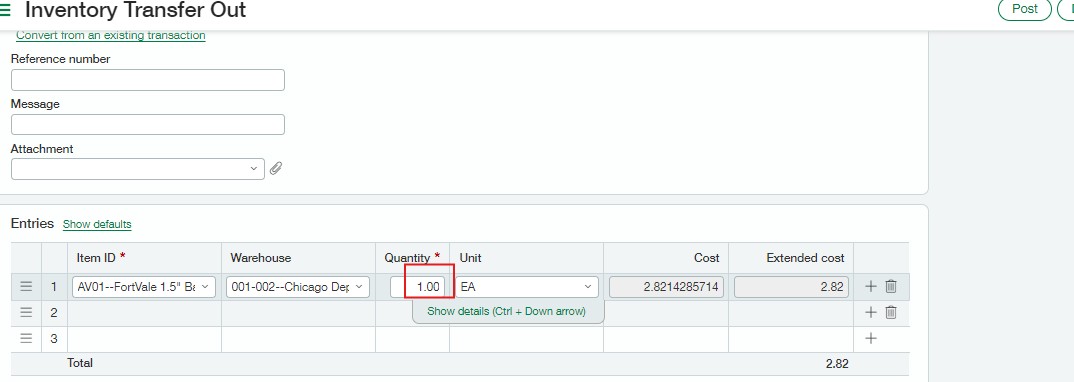Click the Quantity column header
The width and height of the screenshot is (1074, 382).
412,258
